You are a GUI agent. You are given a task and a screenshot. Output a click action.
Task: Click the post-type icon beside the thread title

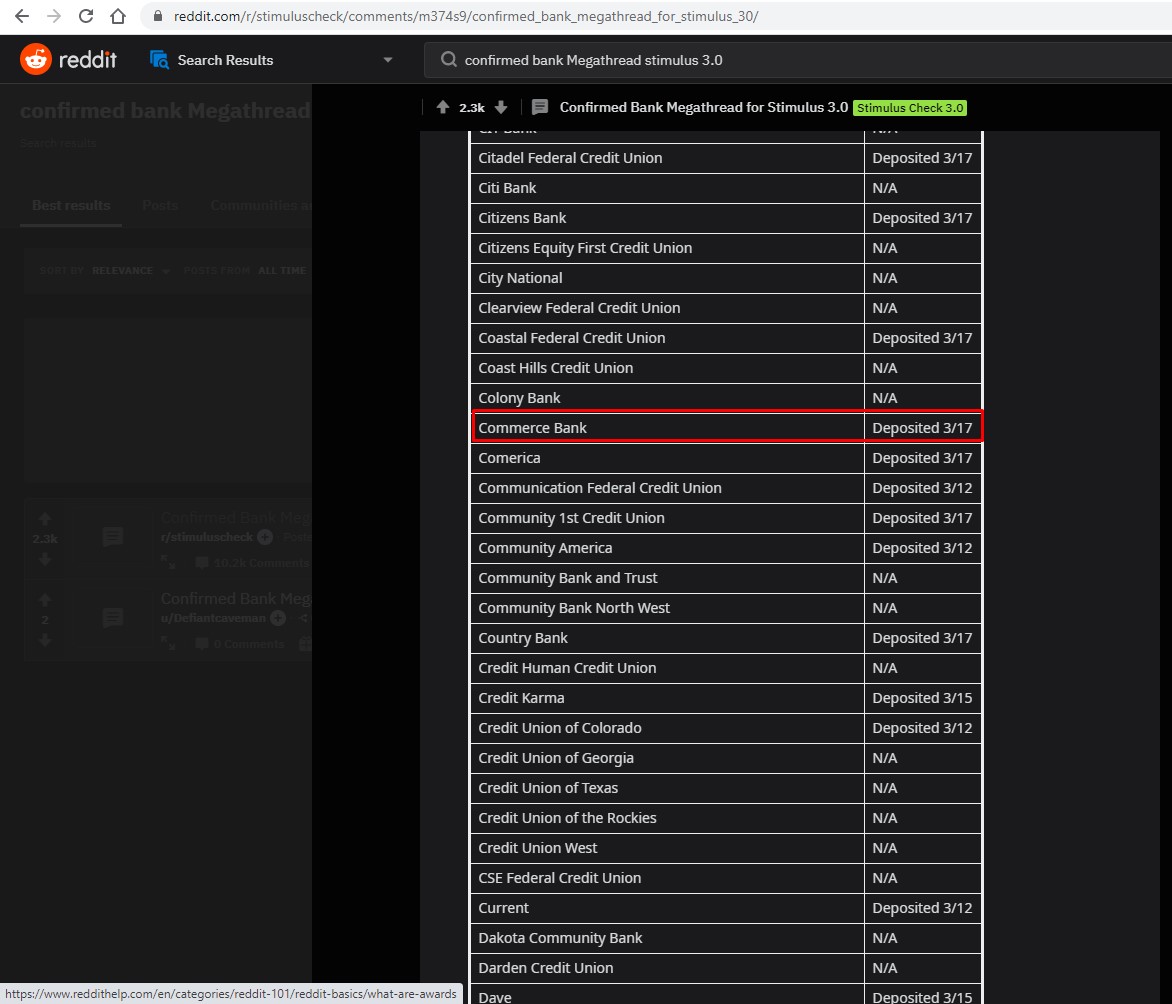pyautogui.click(x=539, y=107)
